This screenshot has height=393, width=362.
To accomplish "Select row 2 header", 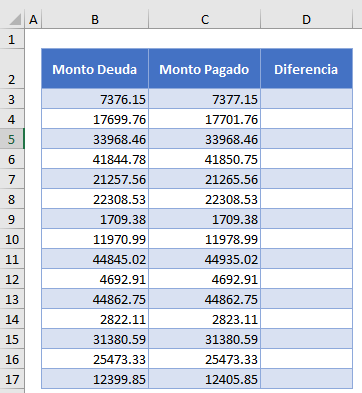I will (12, 69).
